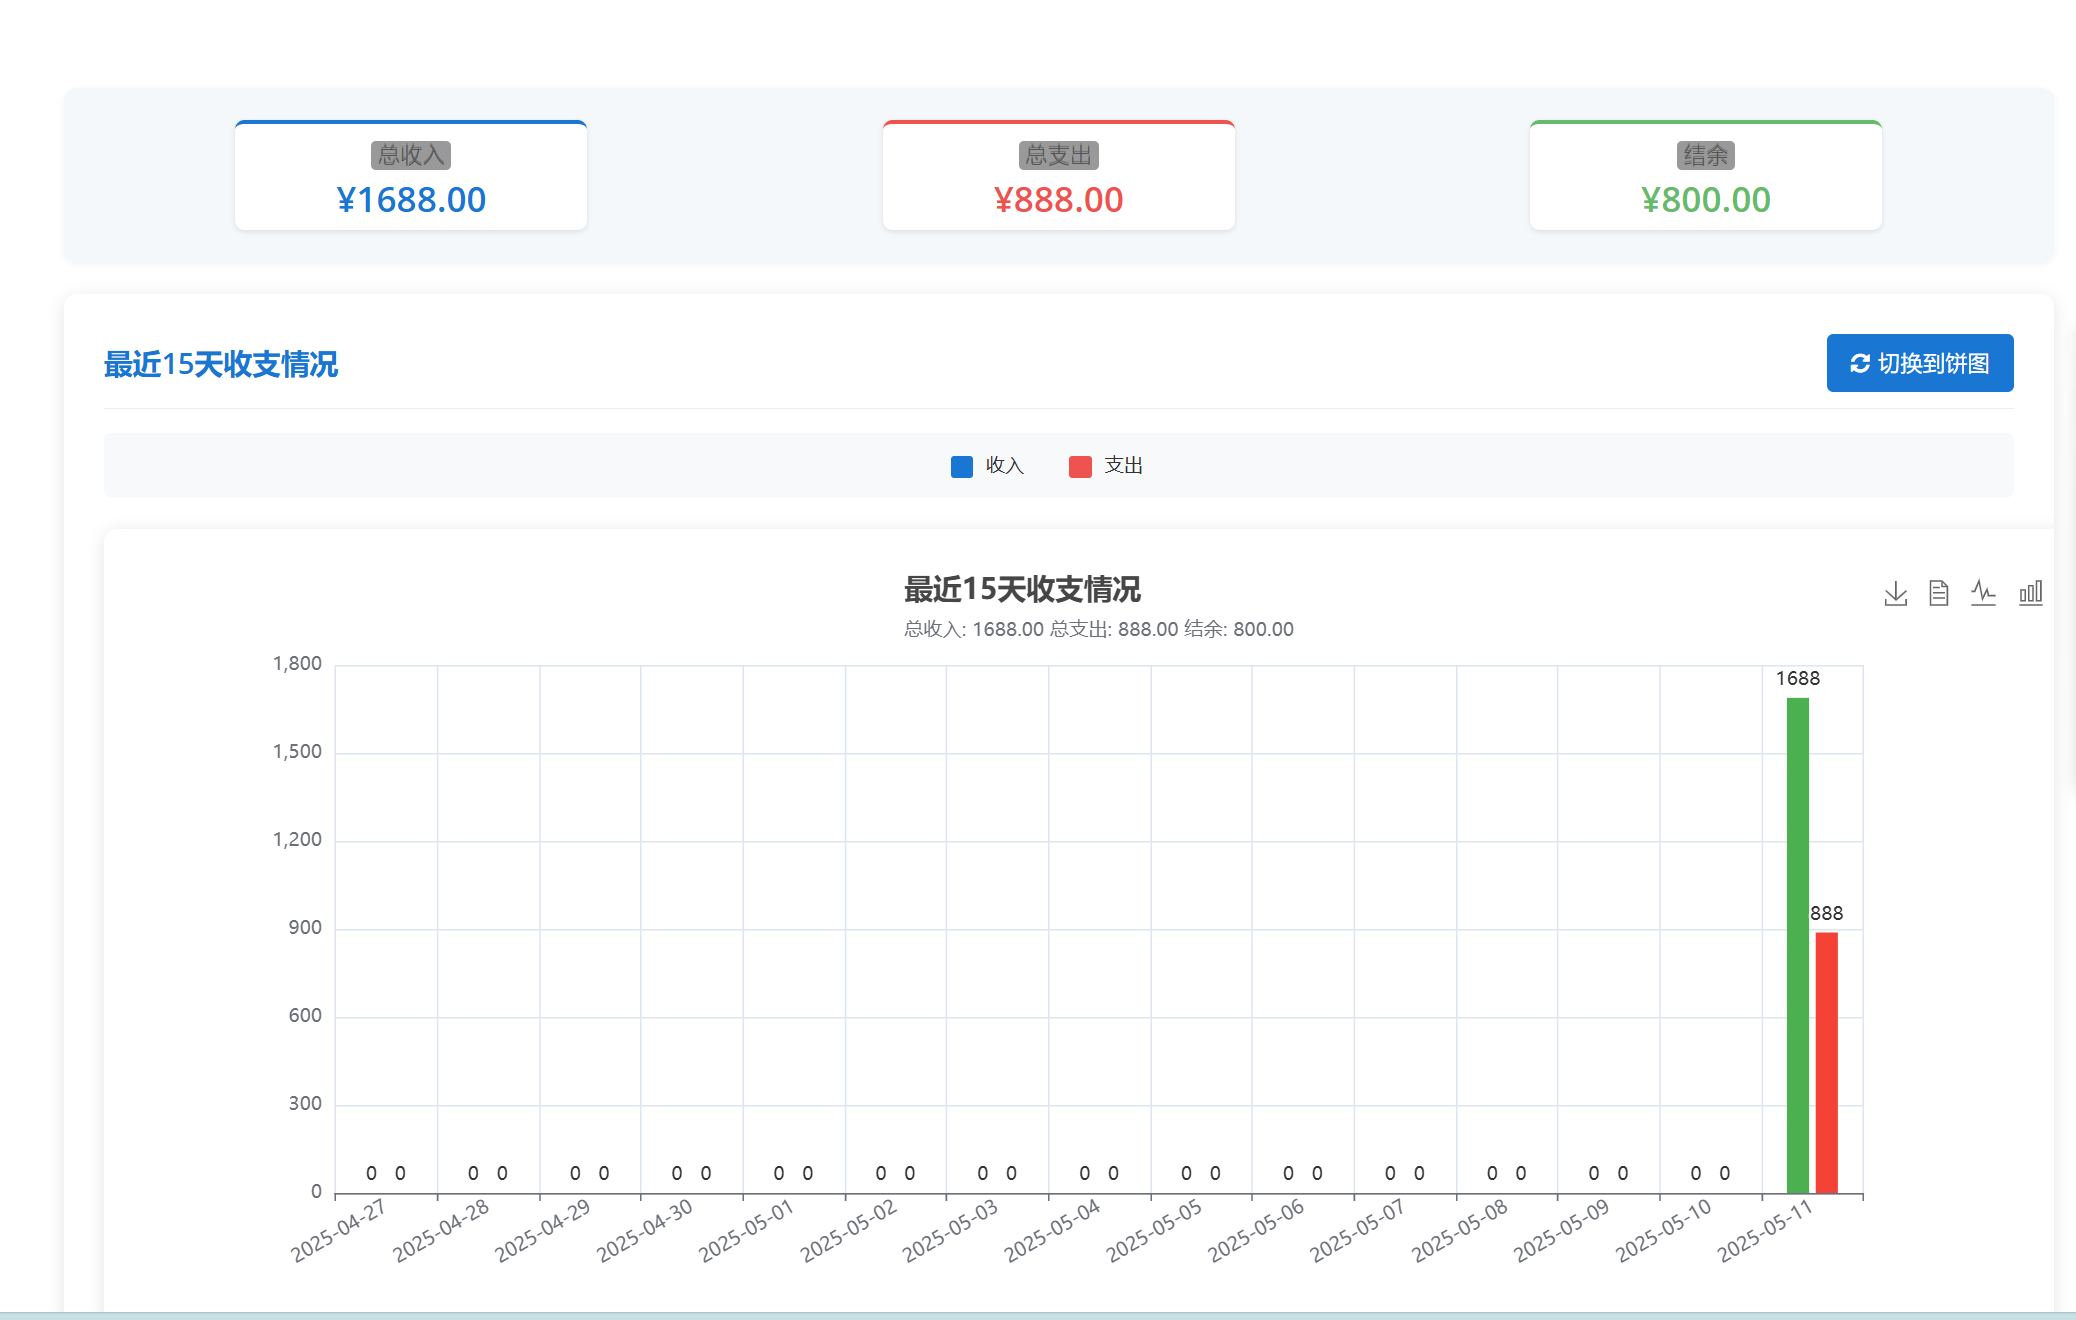2076x1320 pixels.
Task: Click refresh icon on 切换到饼图 button
Action: tap(1859, 364)
